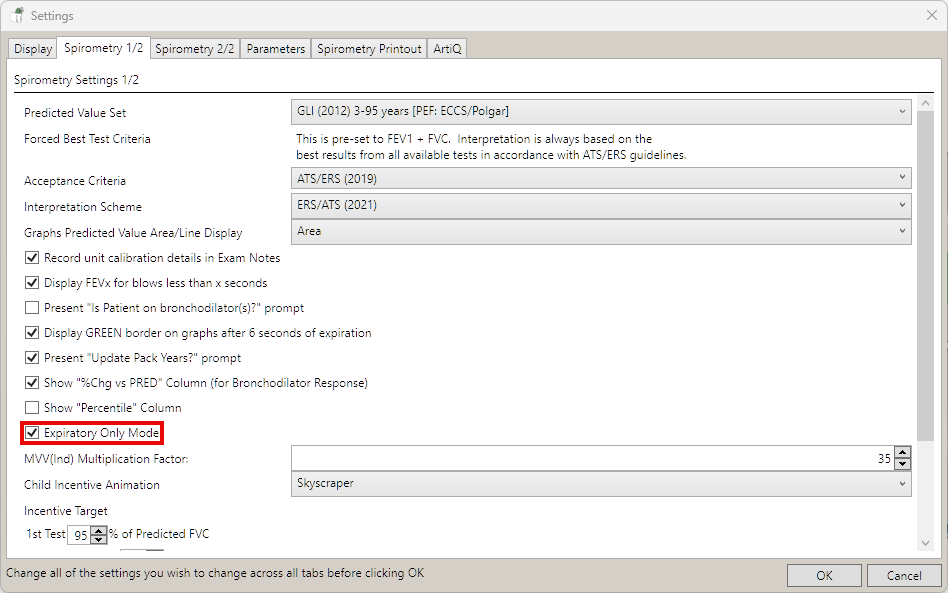Decrease 1st Test percent with down arrow

click(99, 539)
